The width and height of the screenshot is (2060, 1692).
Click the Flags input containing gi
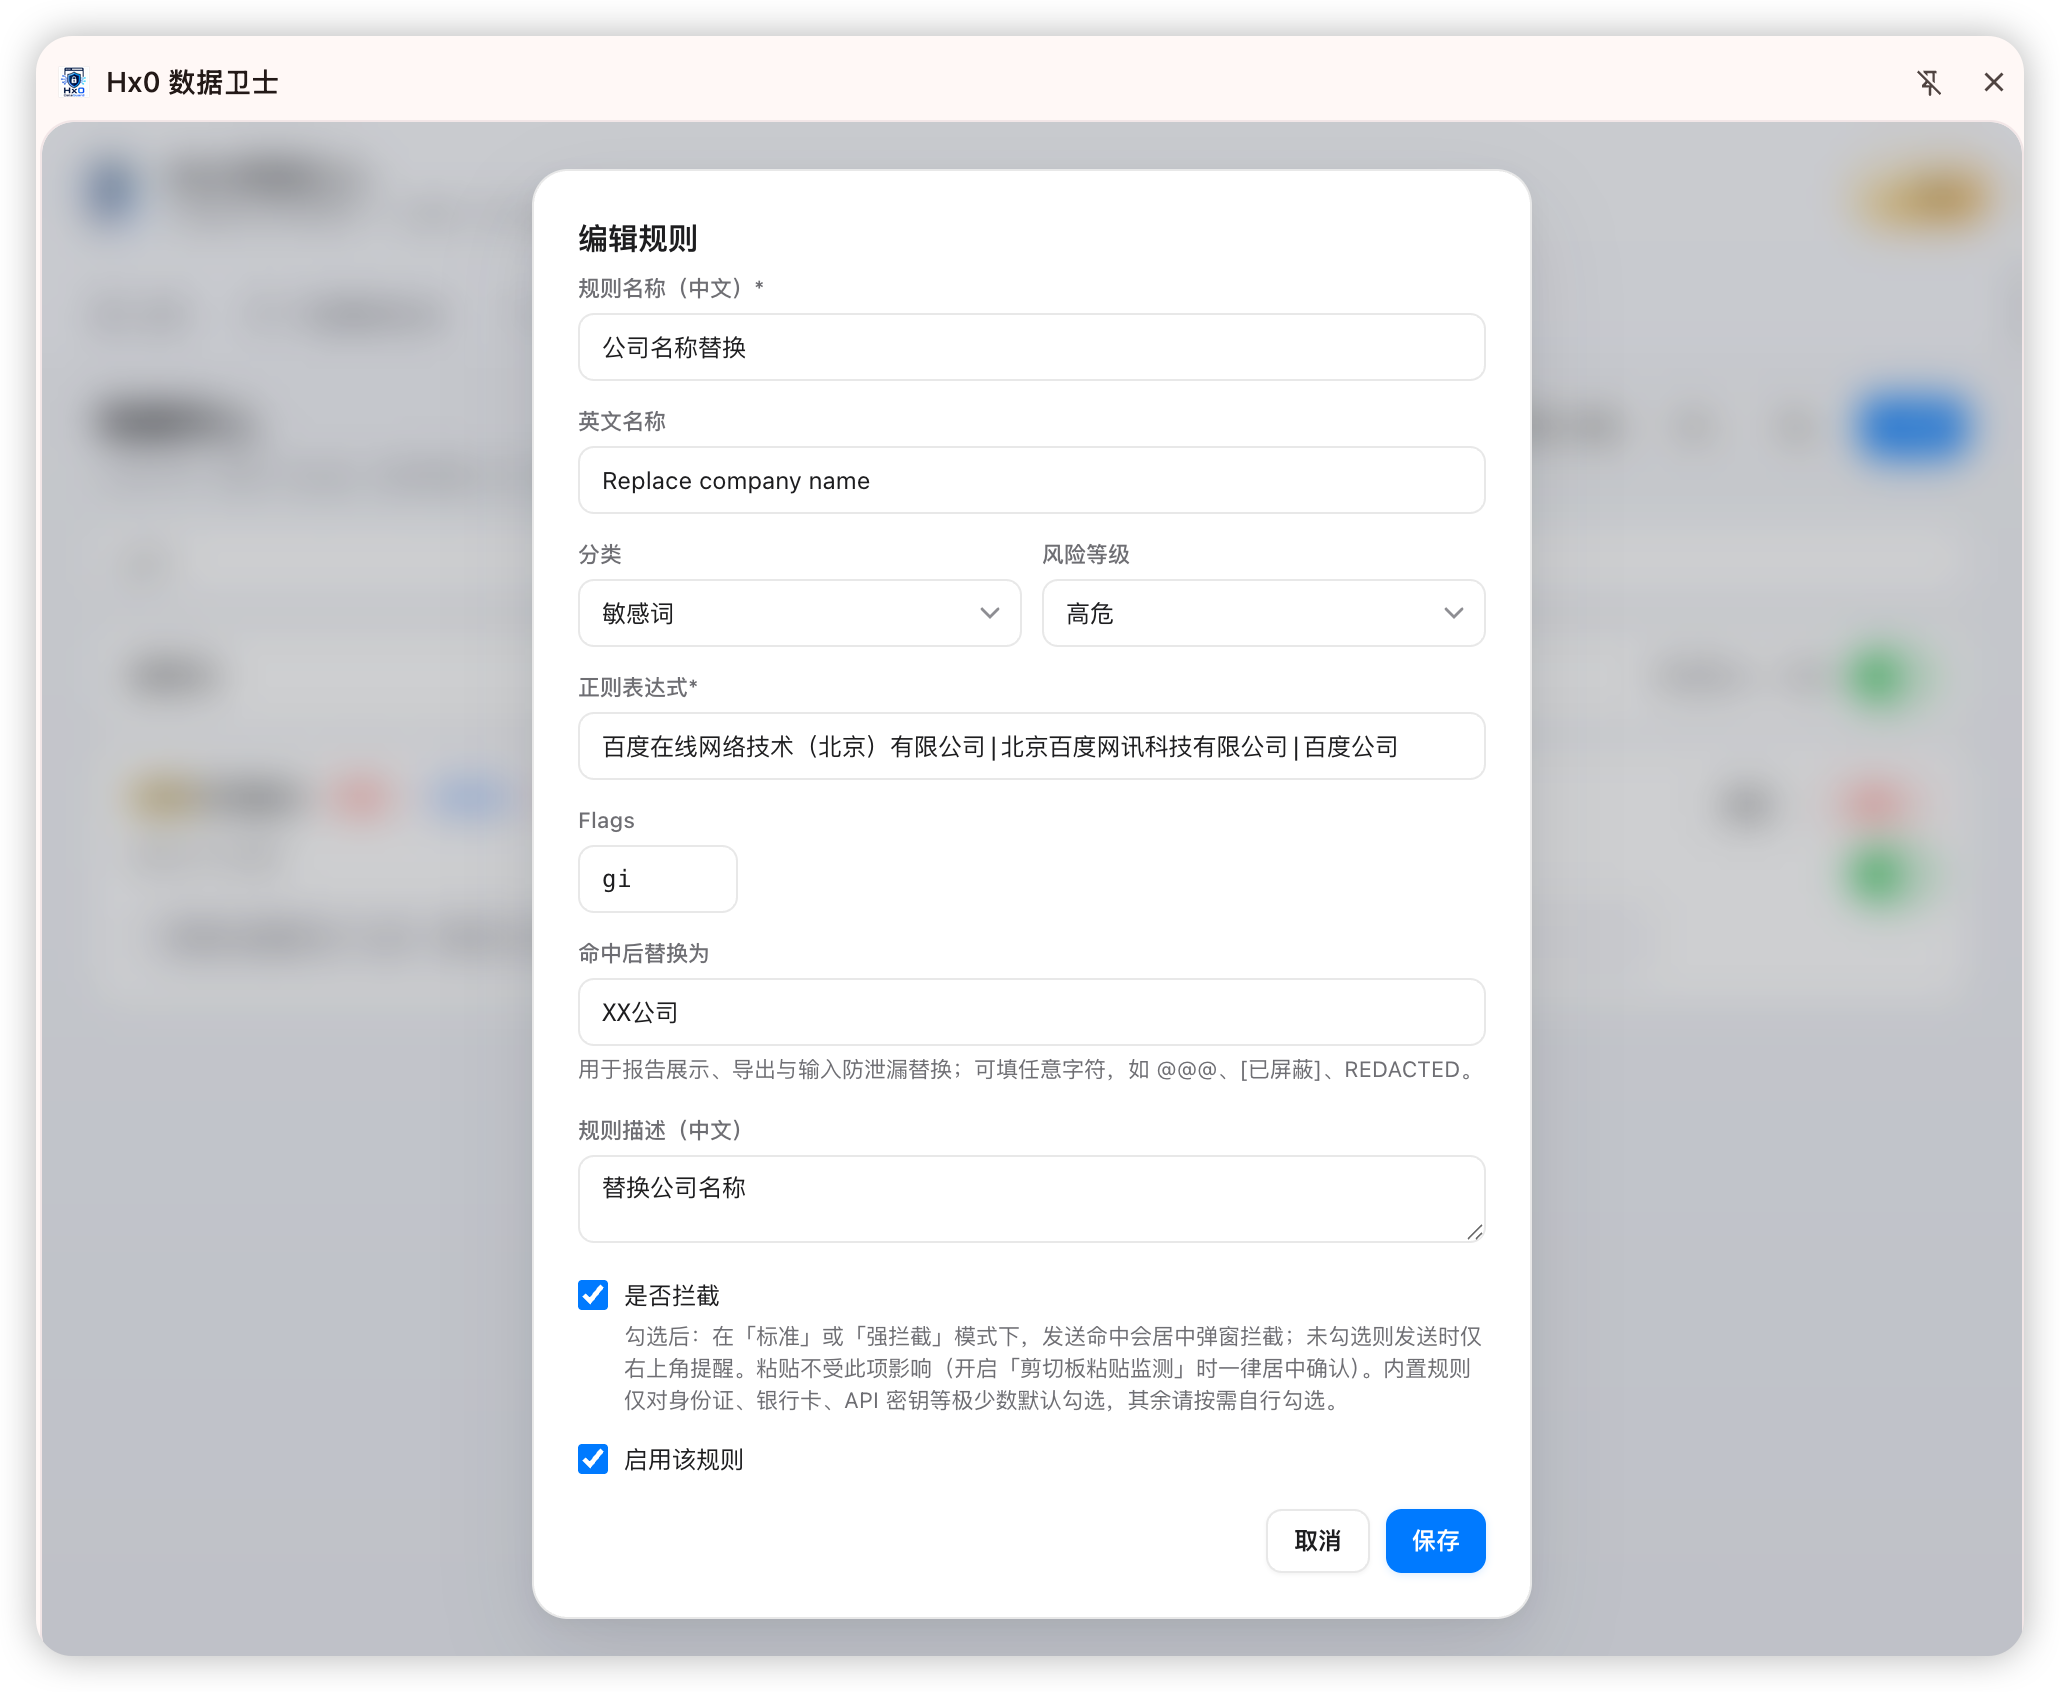click(x=657, y=879)
